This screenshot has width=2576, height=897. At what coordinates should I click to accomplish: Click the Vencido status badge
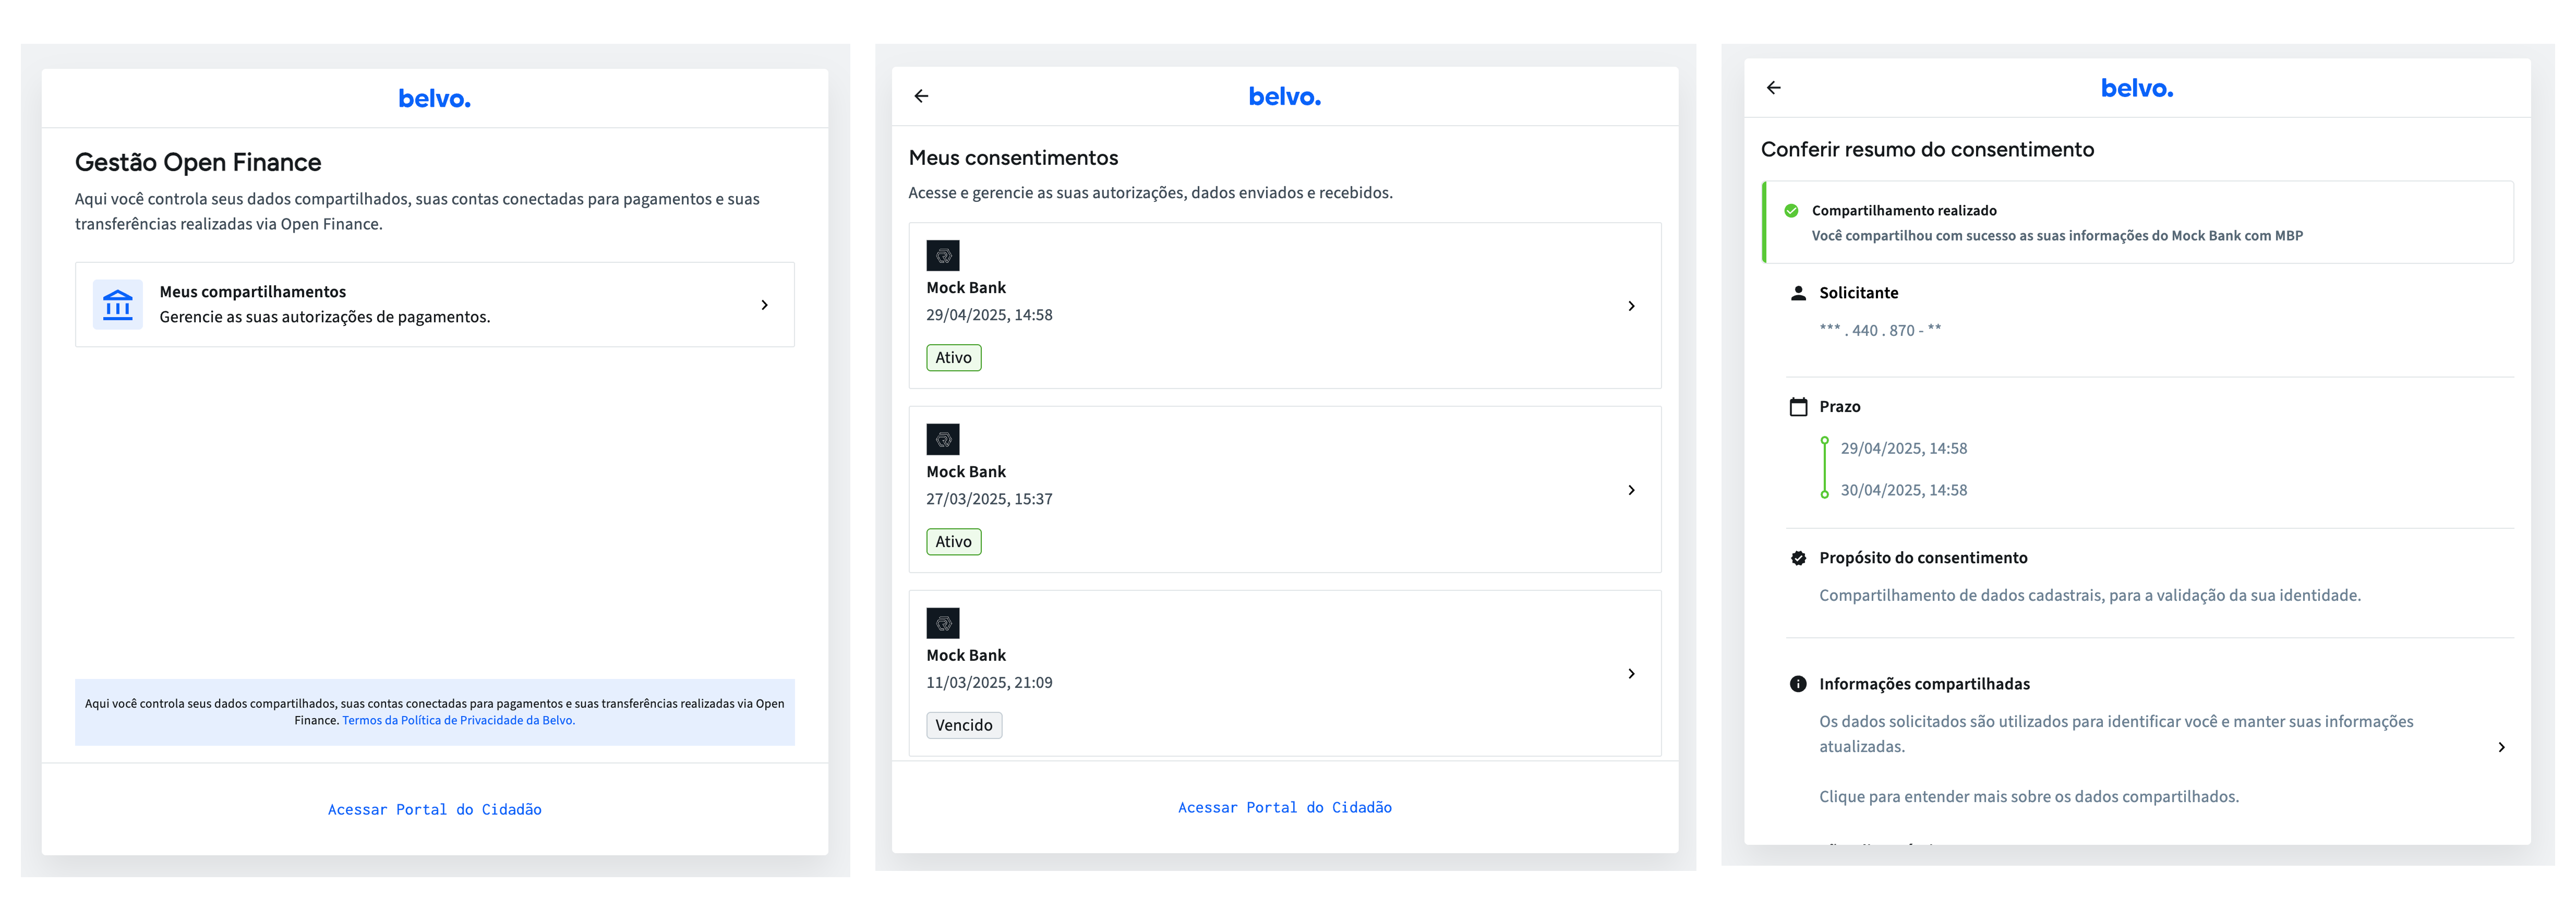[x=964, y=725]
